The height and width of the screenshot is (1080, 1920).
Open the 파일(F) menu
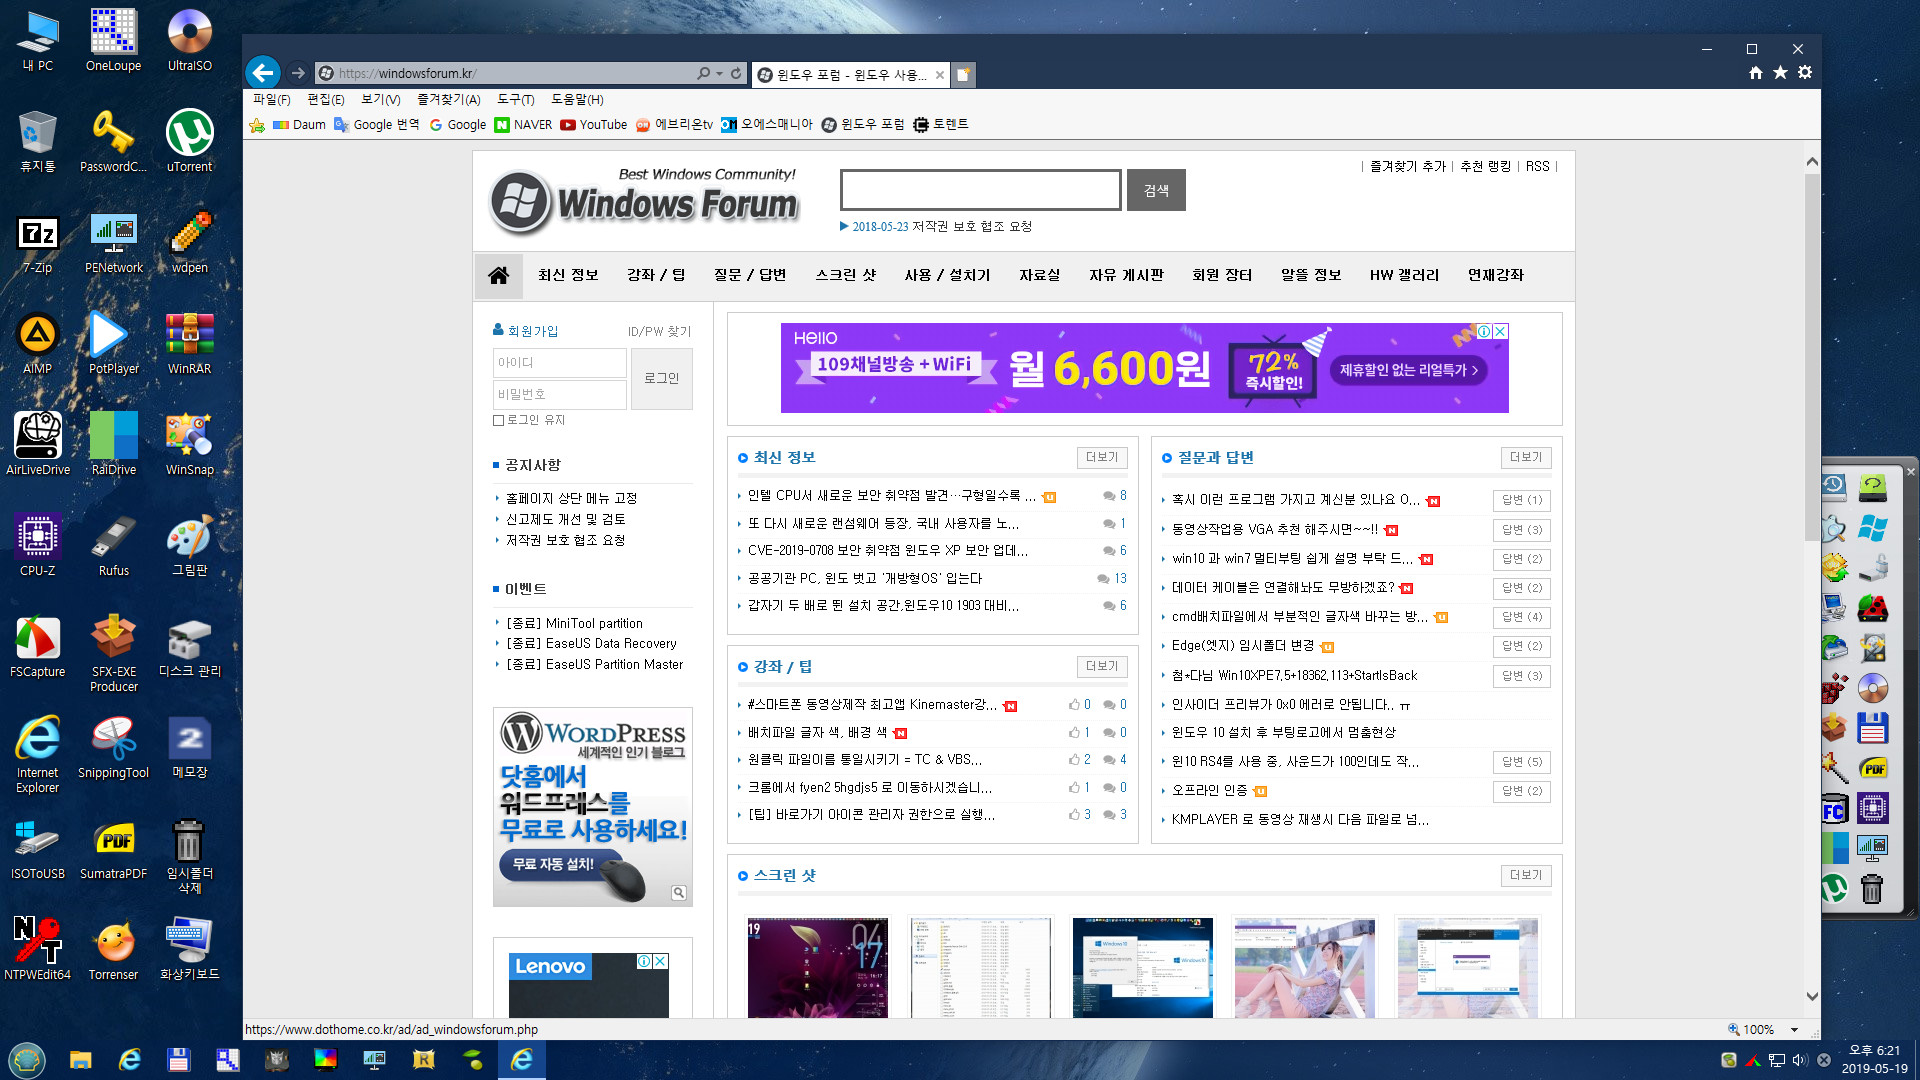271,100
